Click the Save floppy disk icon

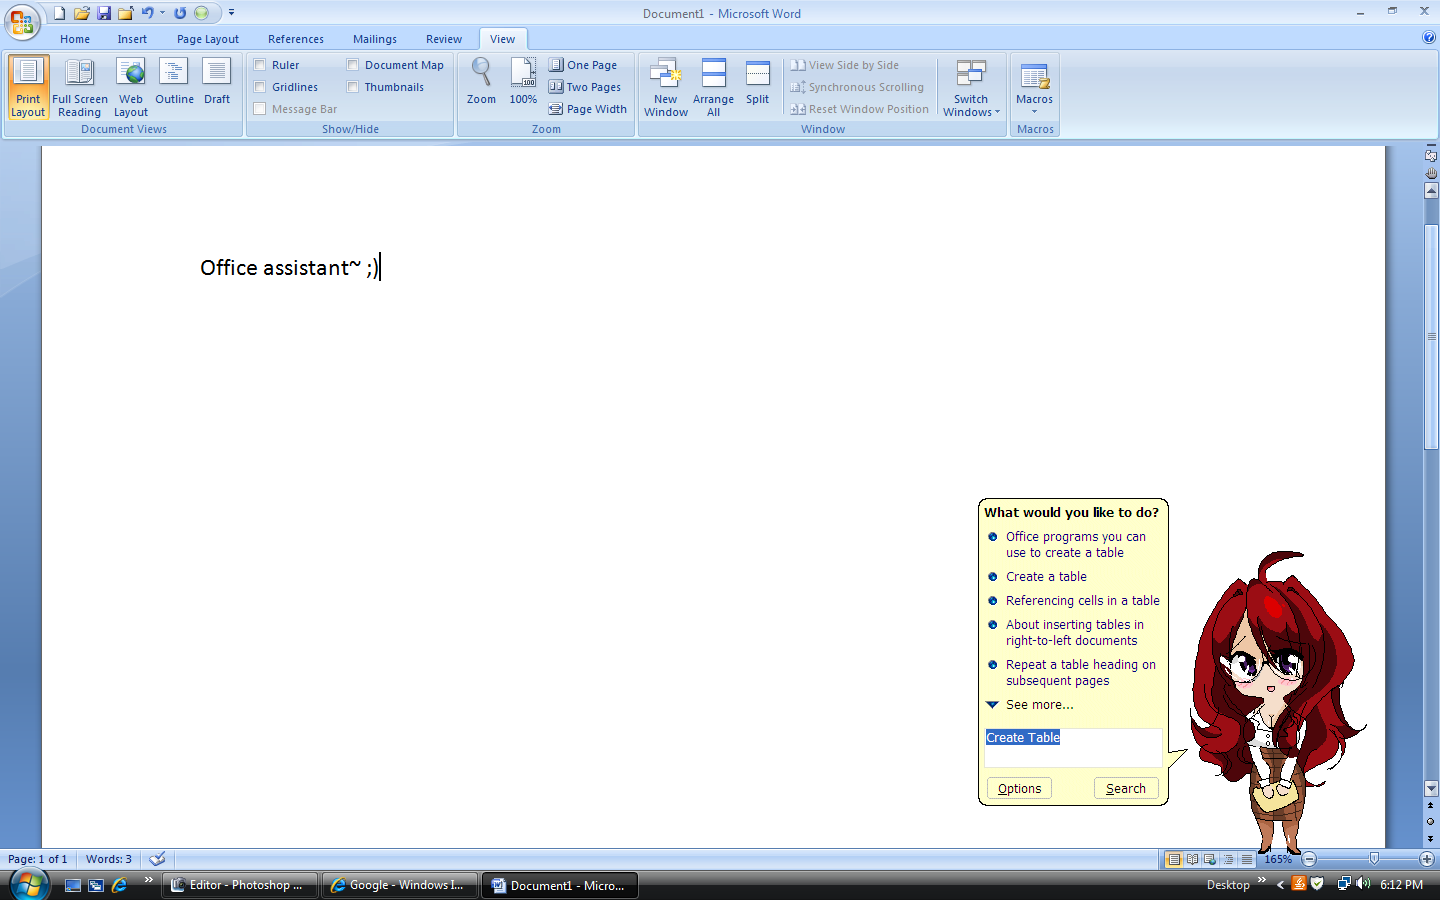104,13
